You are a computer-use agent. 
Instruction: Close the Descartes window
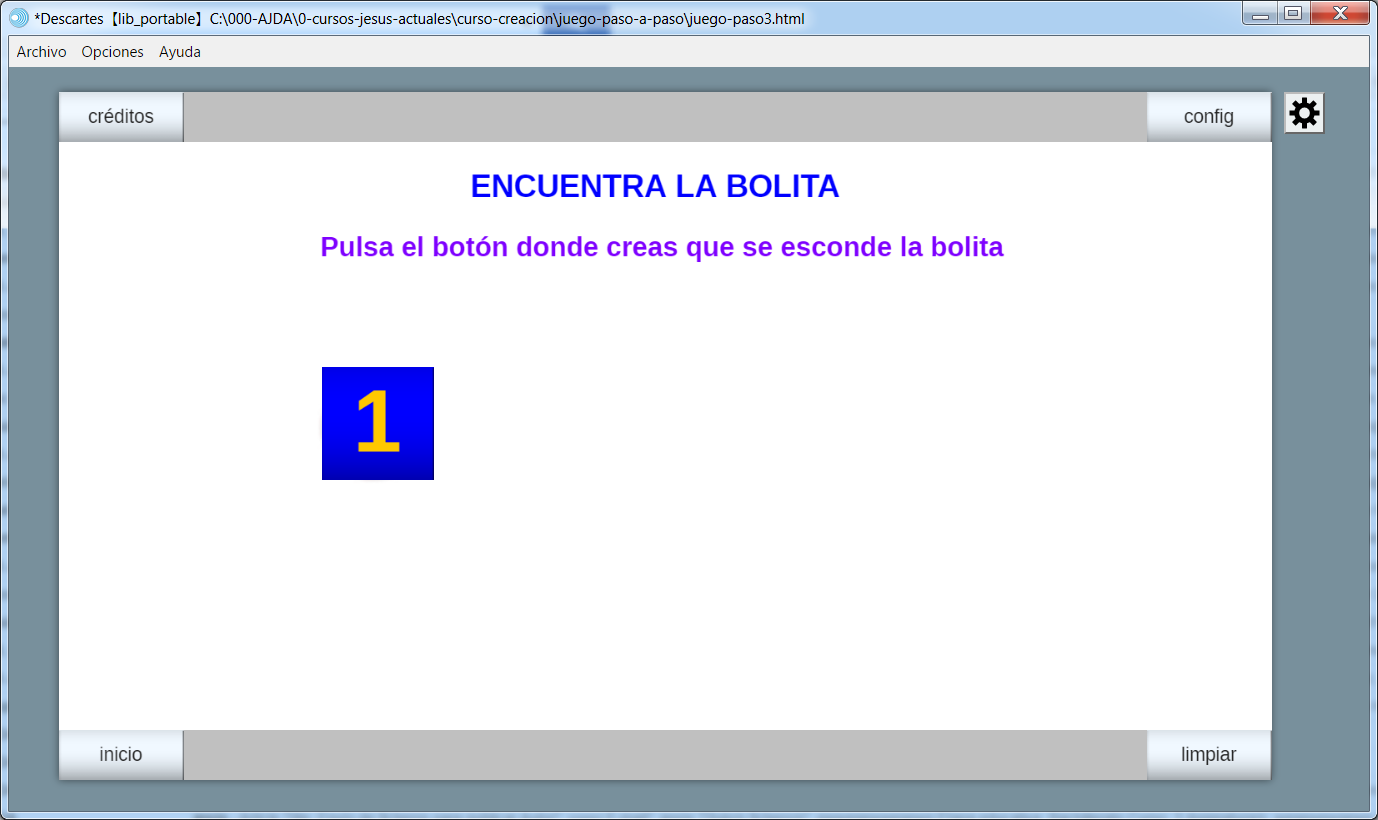tap(1338, 14)
